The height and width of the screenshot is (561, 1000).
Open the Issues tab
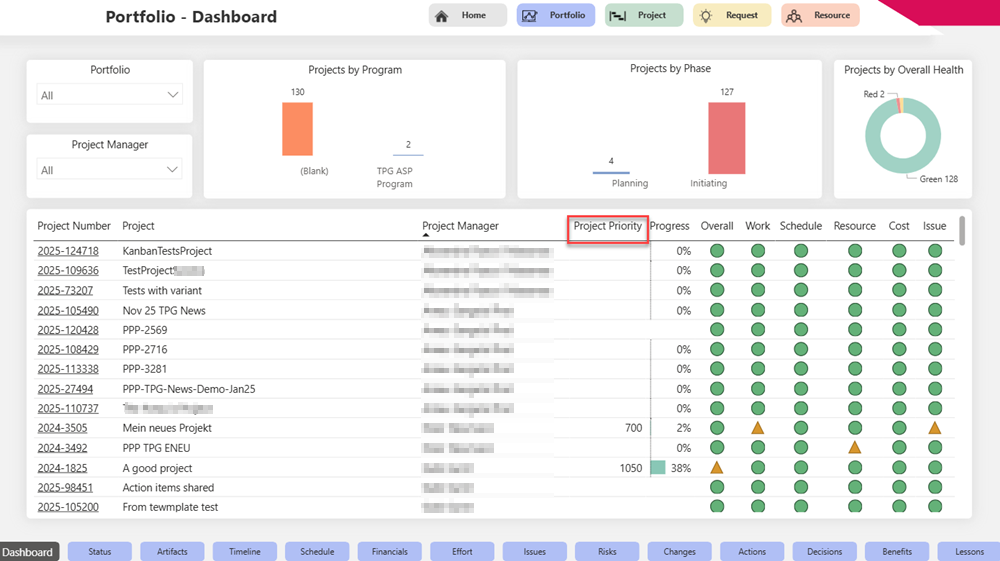pos(534,551)
